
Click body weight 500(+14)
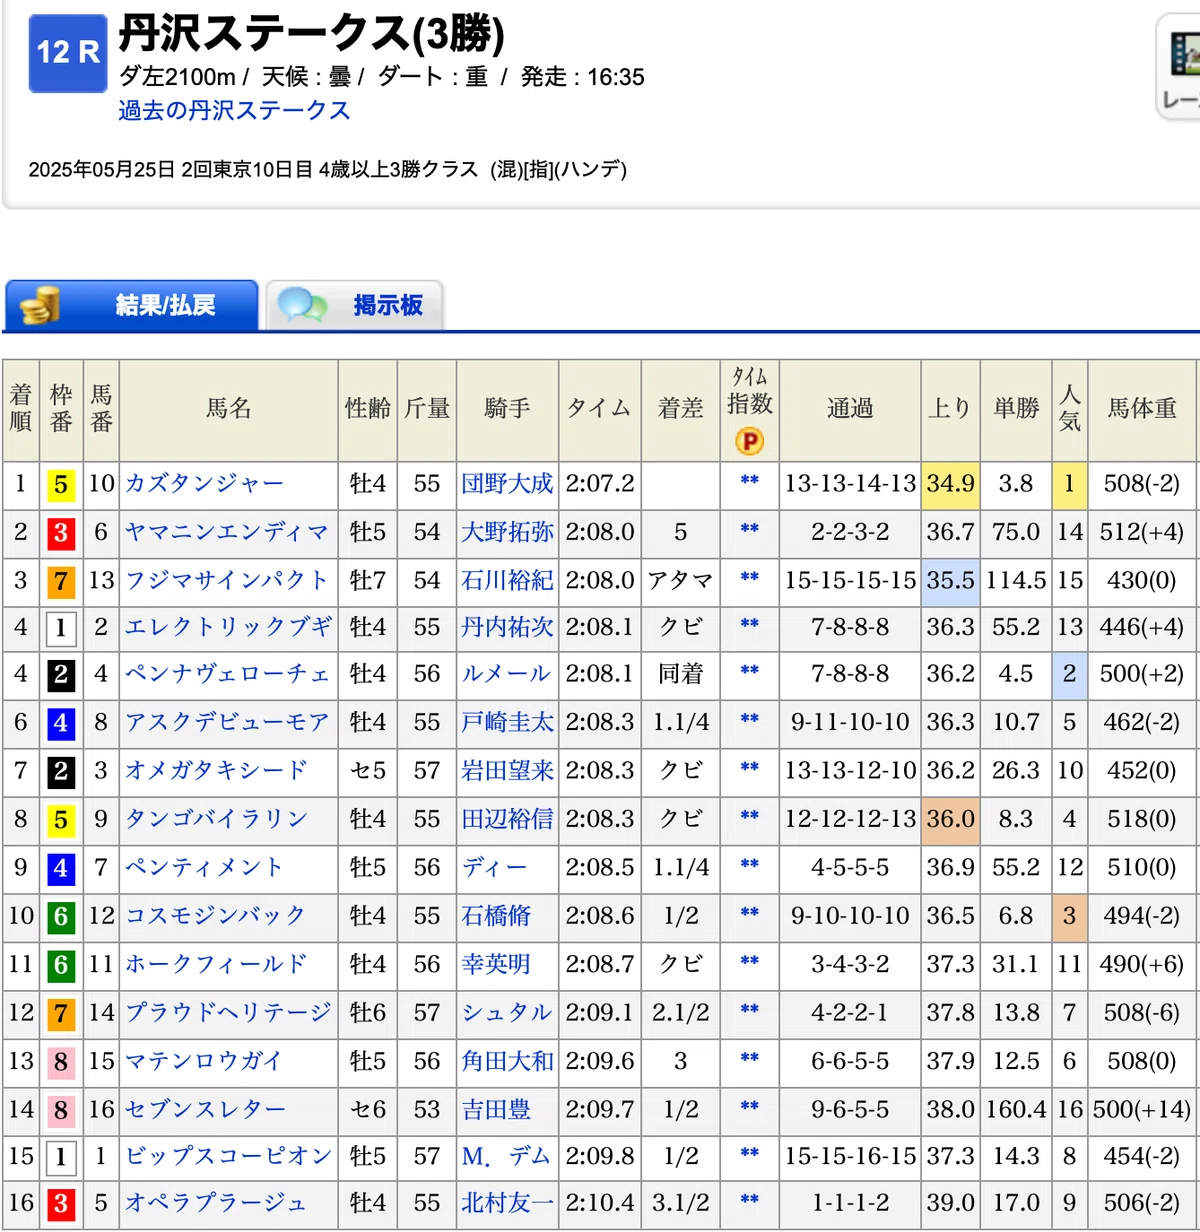point(1141,1110)
